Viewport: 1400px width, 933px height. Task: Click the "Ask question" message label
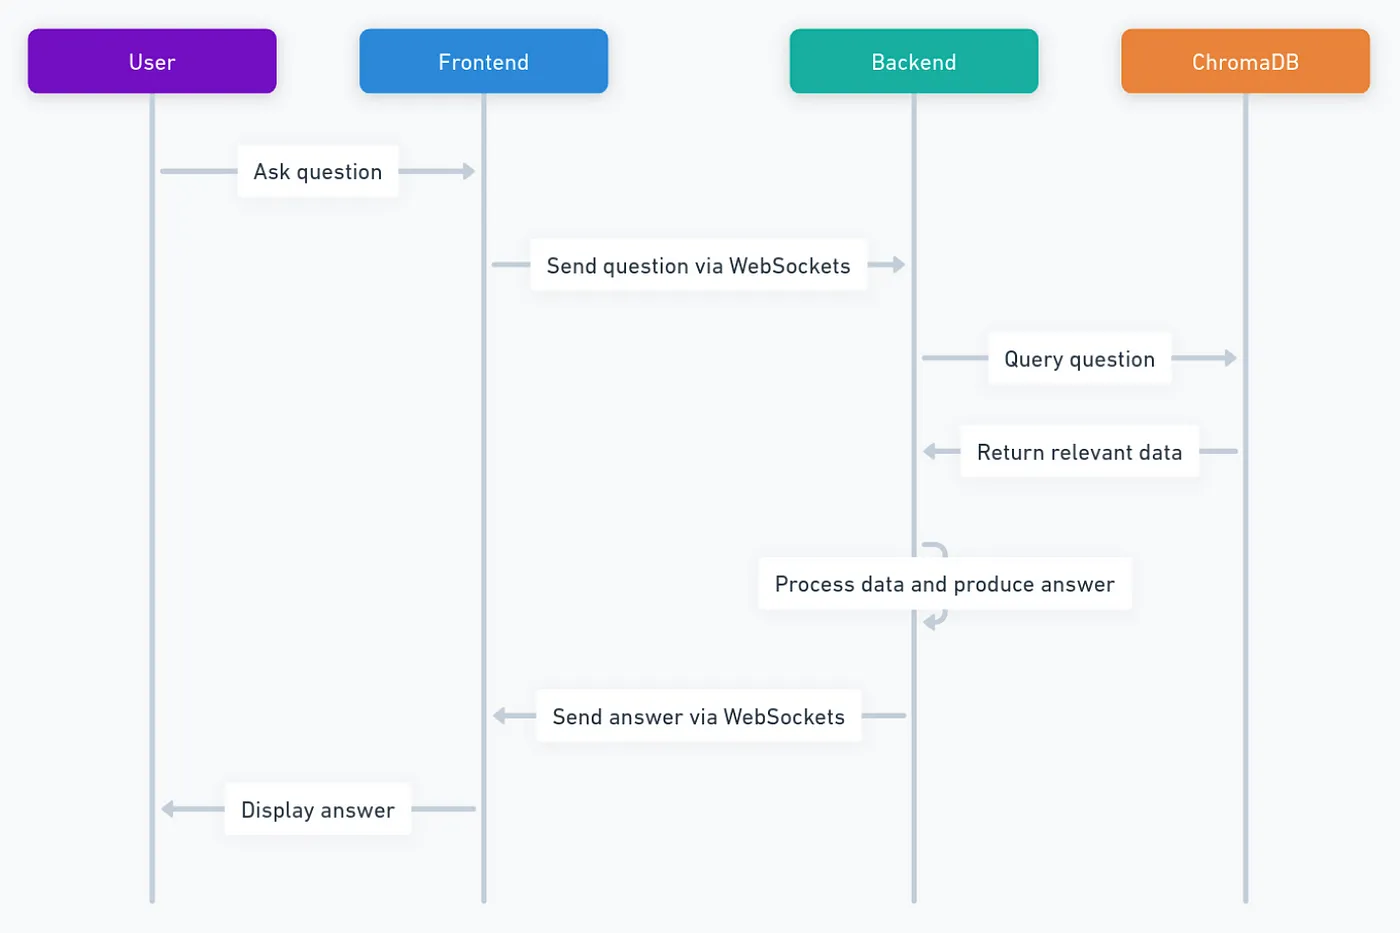[318, 171]
